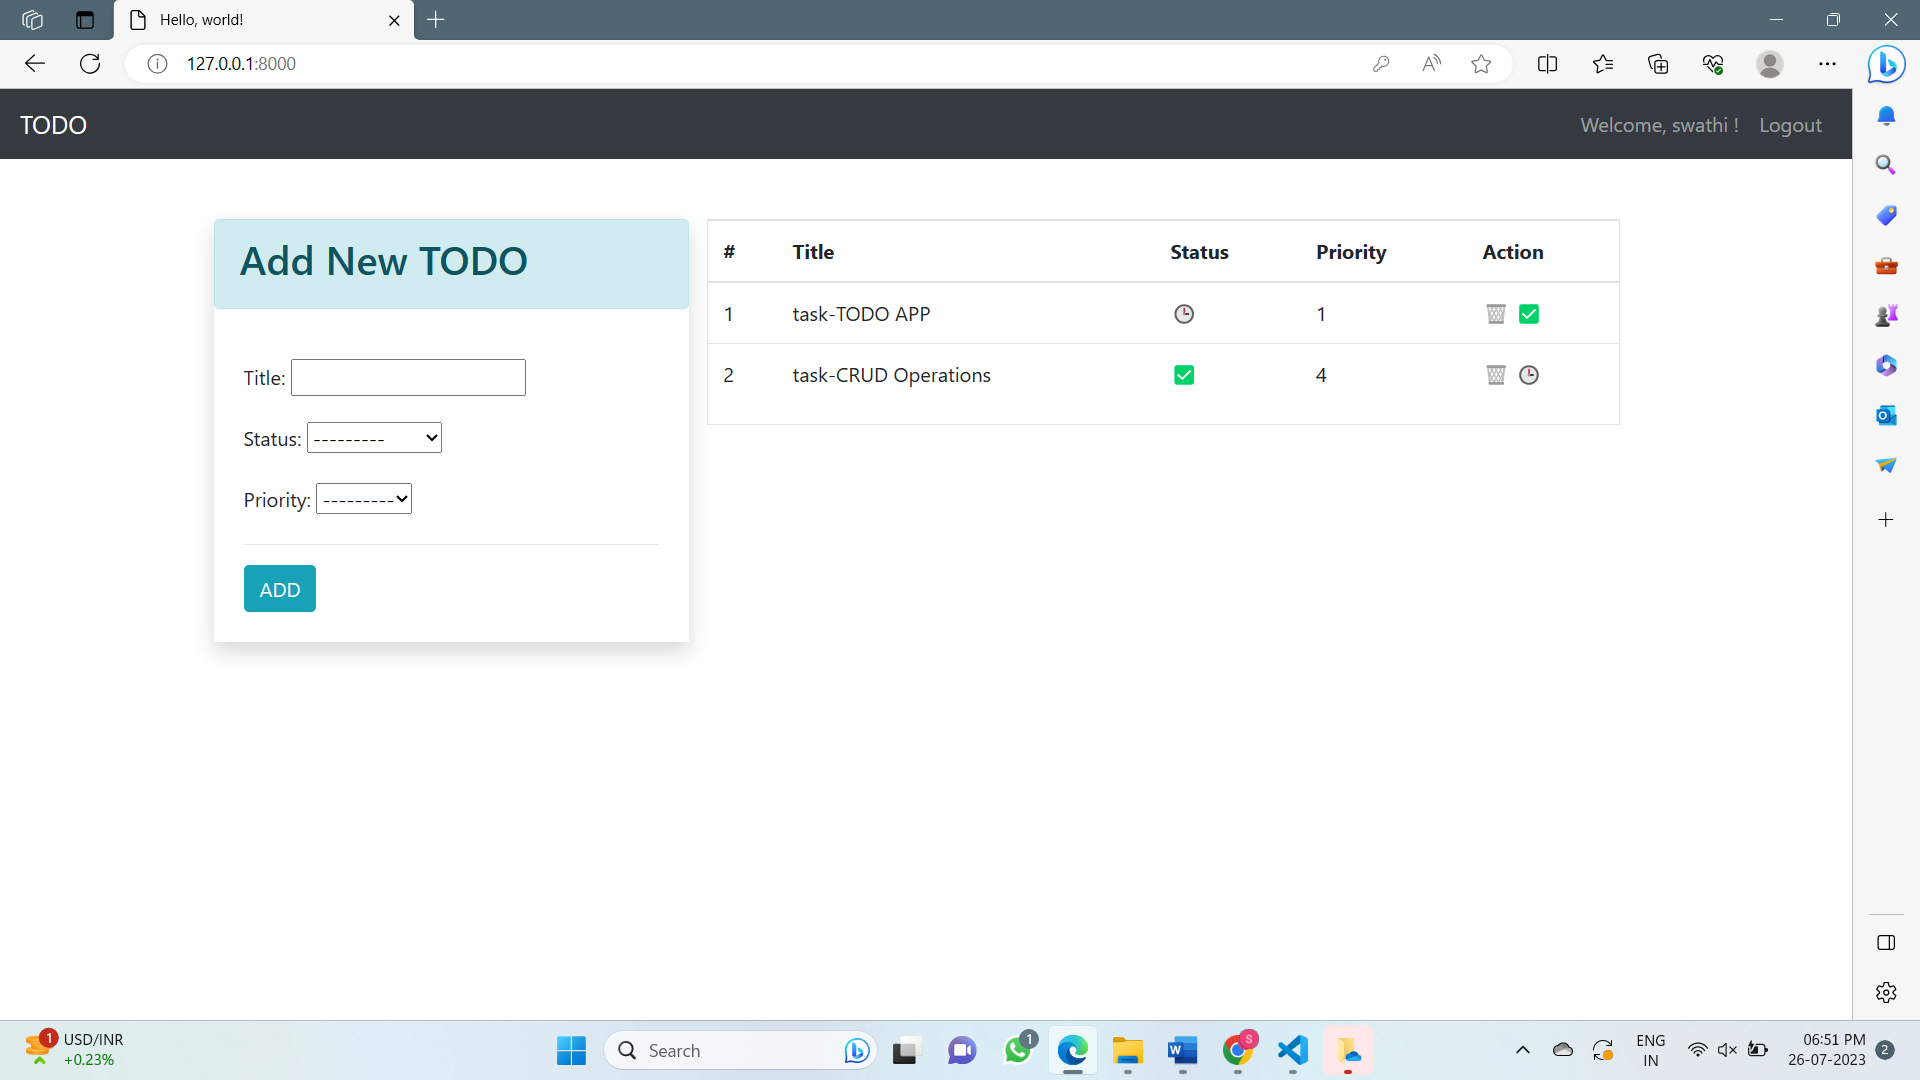Screen dimensions: 1920x1080
Task: Open Outlook from the Edge sidebar
Action: tap(1886, 415)
